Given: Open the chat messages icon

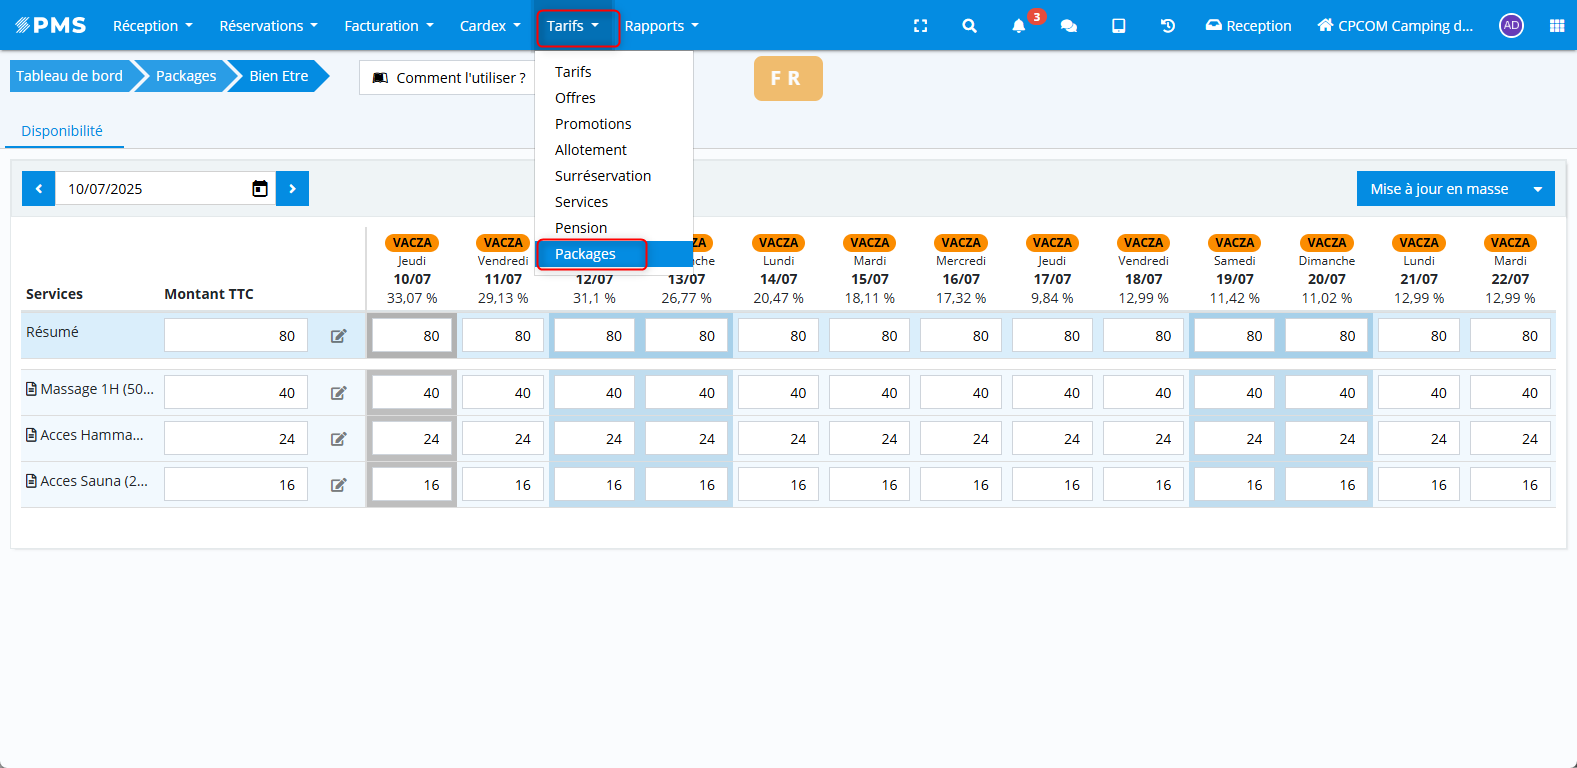Looking at the screenshot, I should coord(1068,26).
